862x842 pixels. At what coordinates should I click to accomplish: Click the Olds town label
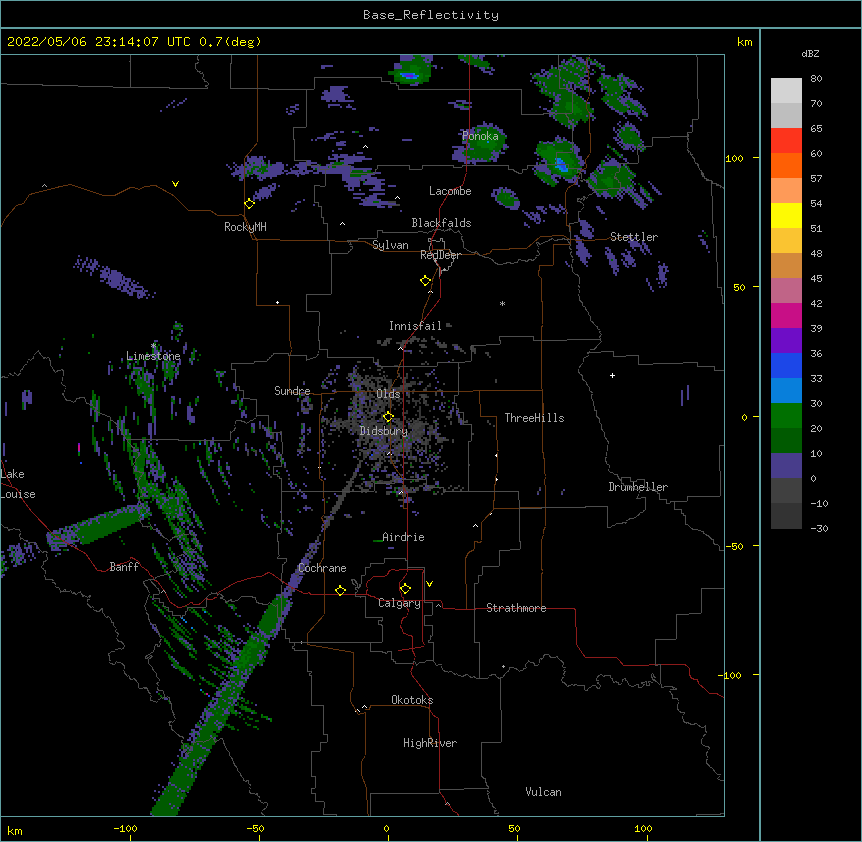[388, 394]
